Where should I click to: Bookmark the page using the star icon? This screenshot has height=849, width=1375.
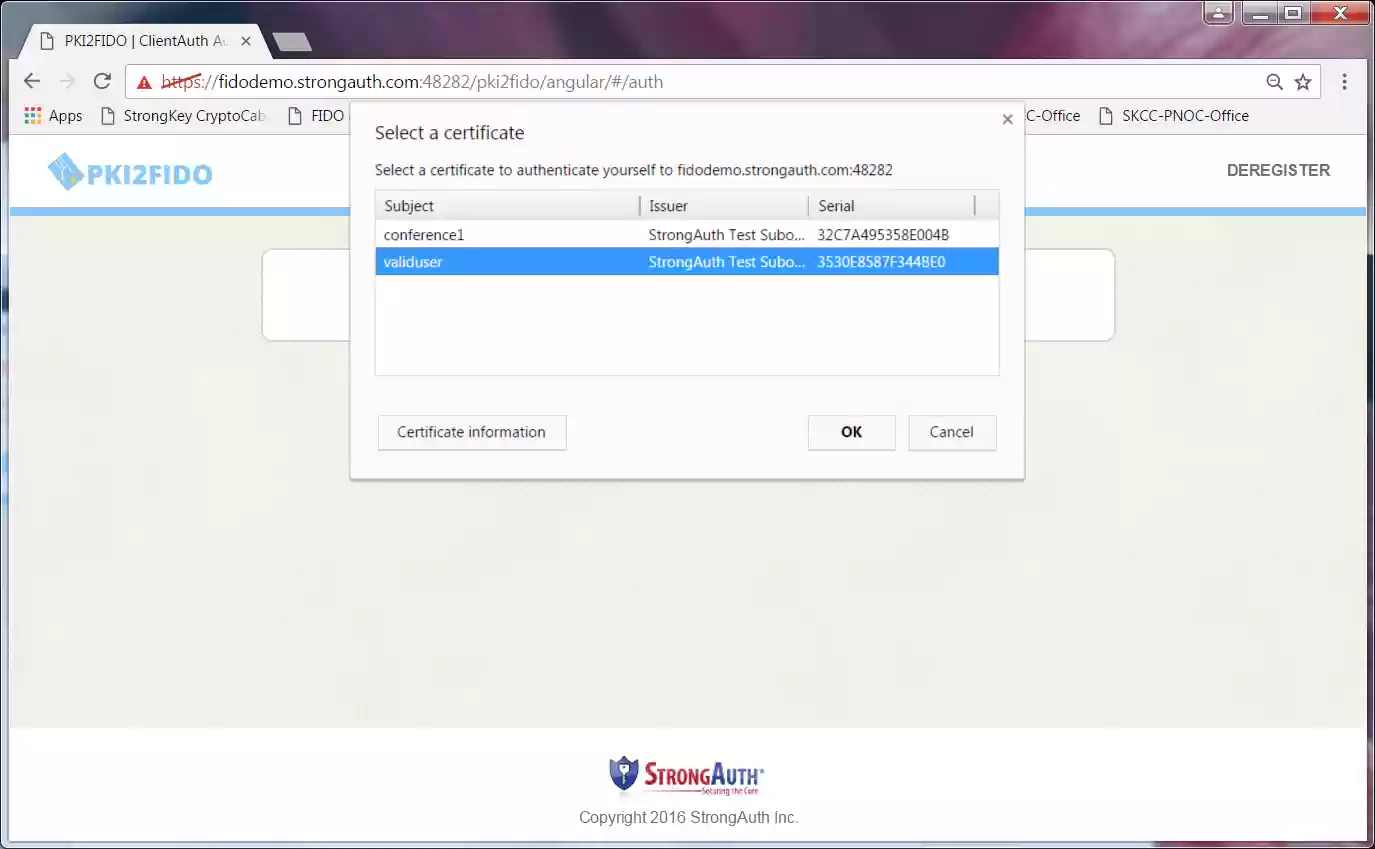pos(1305,81)
